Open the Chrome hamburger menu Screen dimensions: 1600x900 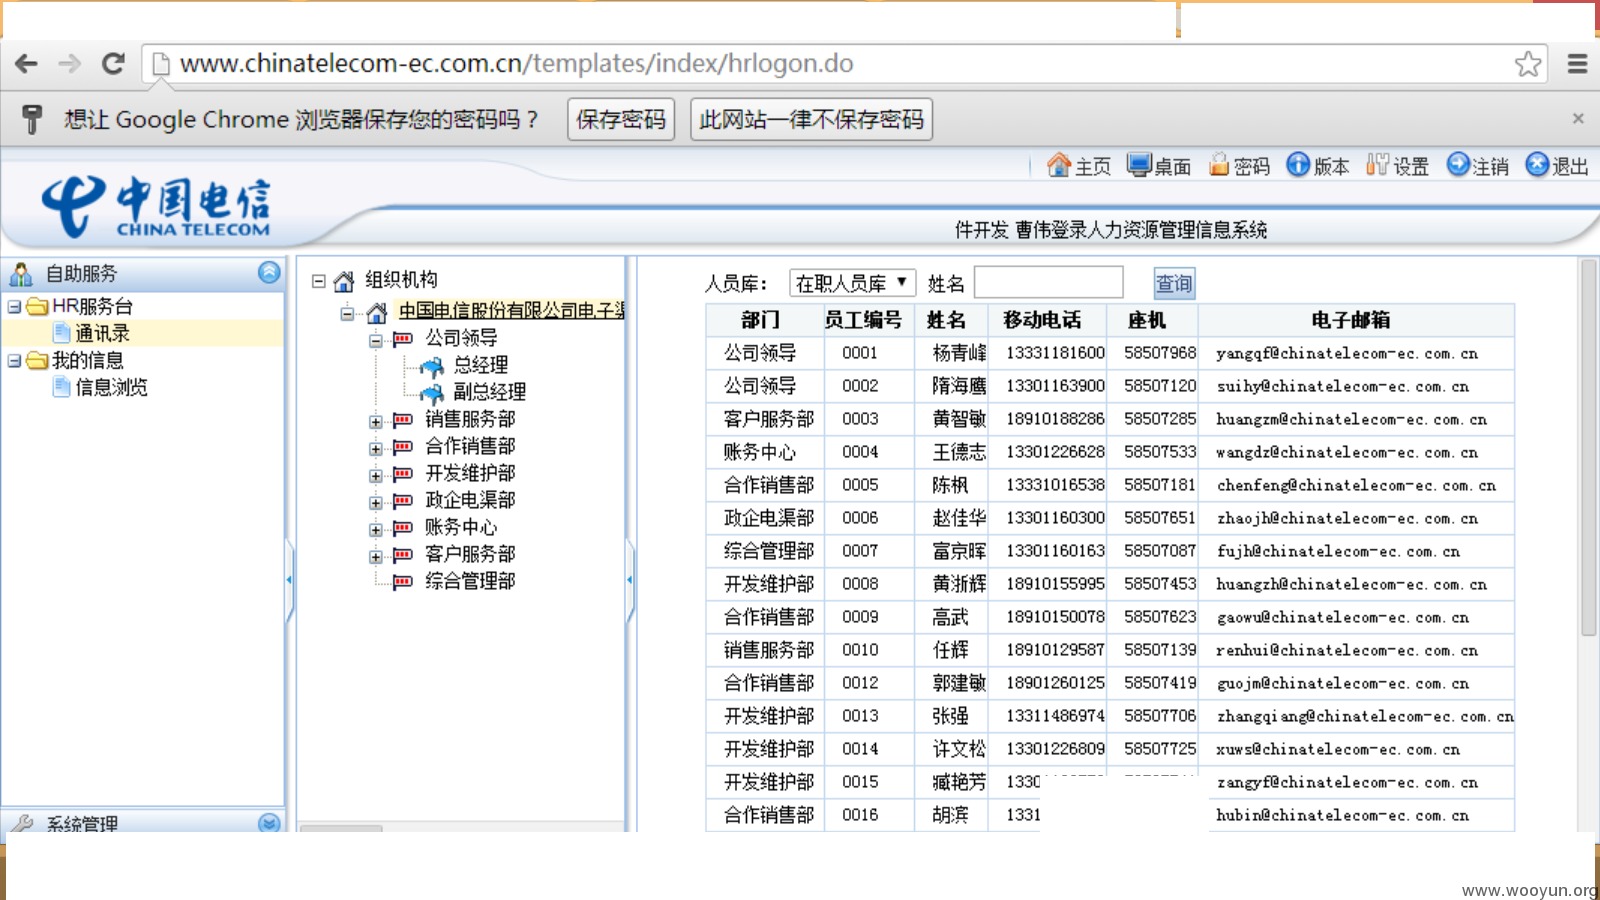1577,64
